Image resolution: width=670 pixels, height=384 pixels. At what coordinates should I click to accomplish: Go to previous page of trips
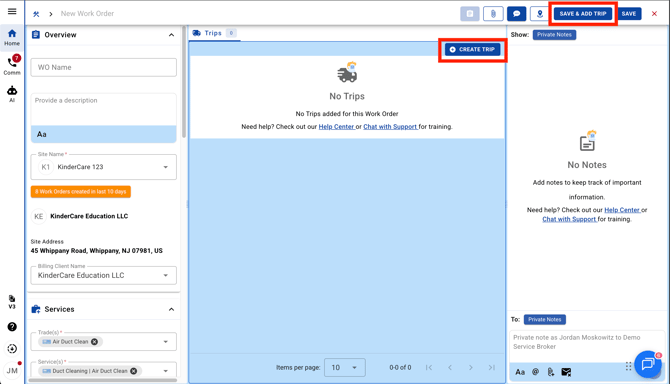click(450, 367)
